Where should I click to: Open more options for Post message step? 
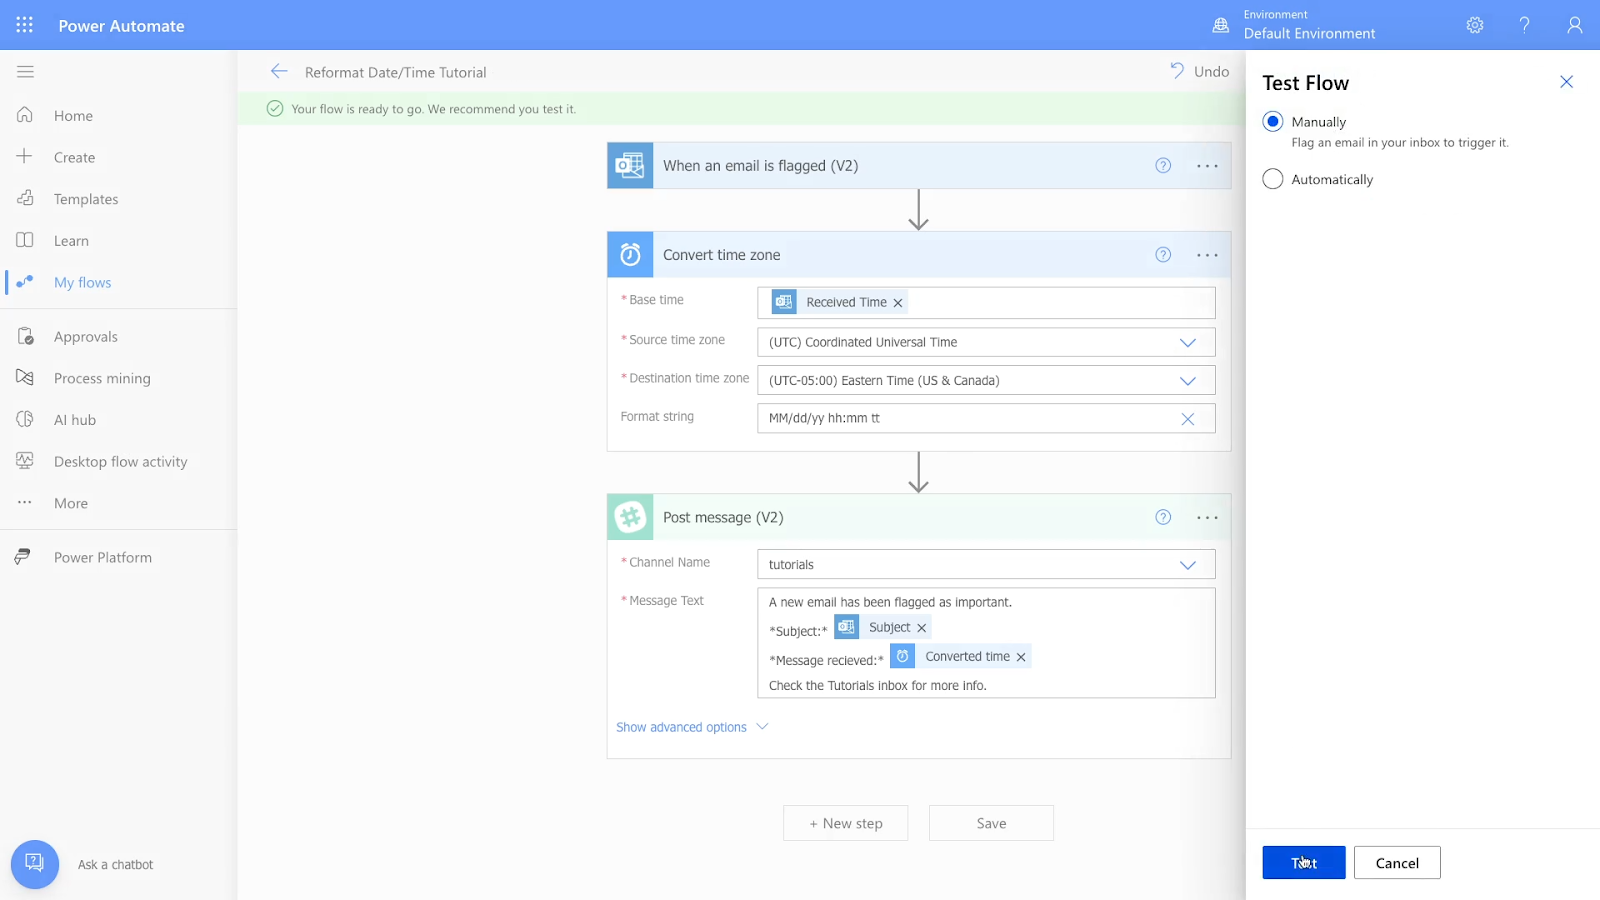click(1207, 517)
